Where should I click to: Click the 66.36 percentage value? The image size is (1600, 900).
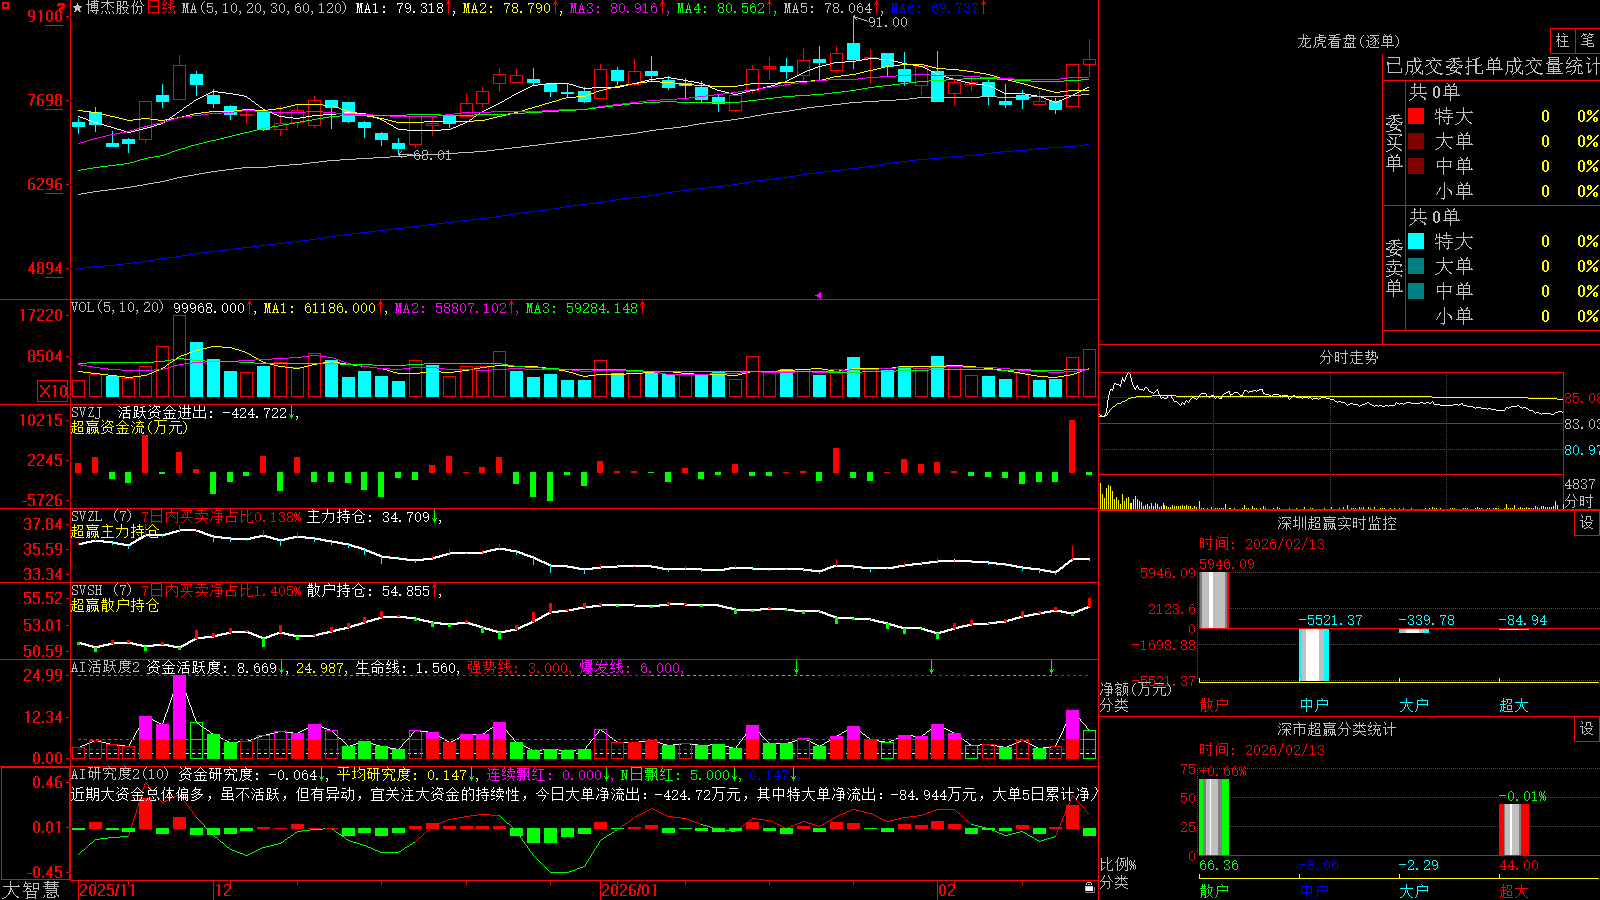click(1218, 865)
